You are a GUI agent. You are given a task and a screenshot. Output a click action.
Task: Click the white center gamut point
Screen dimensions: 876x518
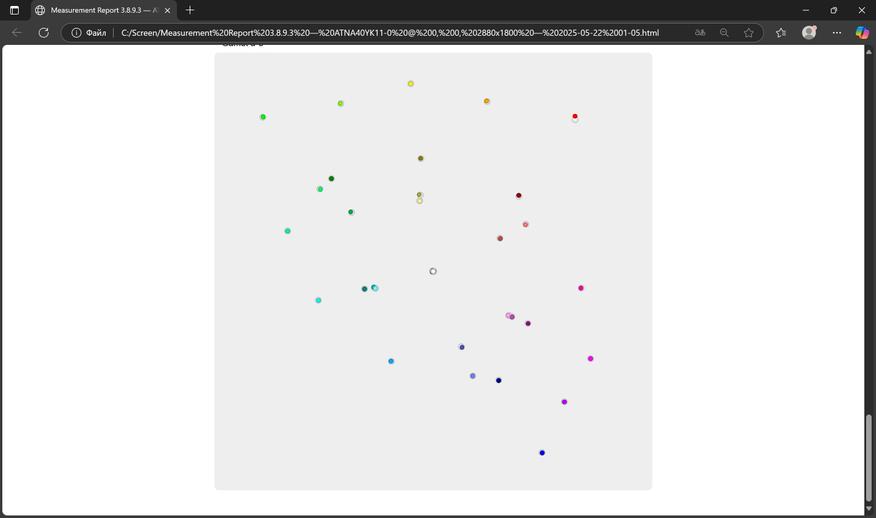click(x=433, y=271)
